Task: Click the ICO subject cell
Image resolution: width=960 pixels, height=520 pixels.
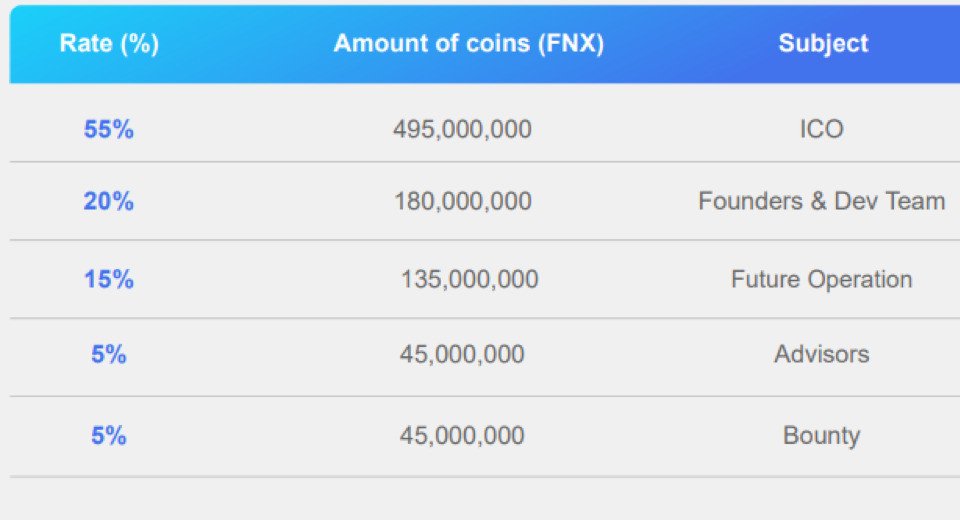Action: click(822, 129)
